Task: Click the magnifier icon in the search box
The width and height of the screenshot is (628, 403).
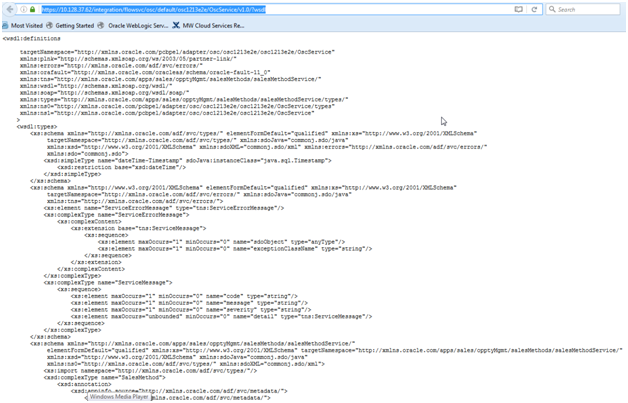Action: 552,9
